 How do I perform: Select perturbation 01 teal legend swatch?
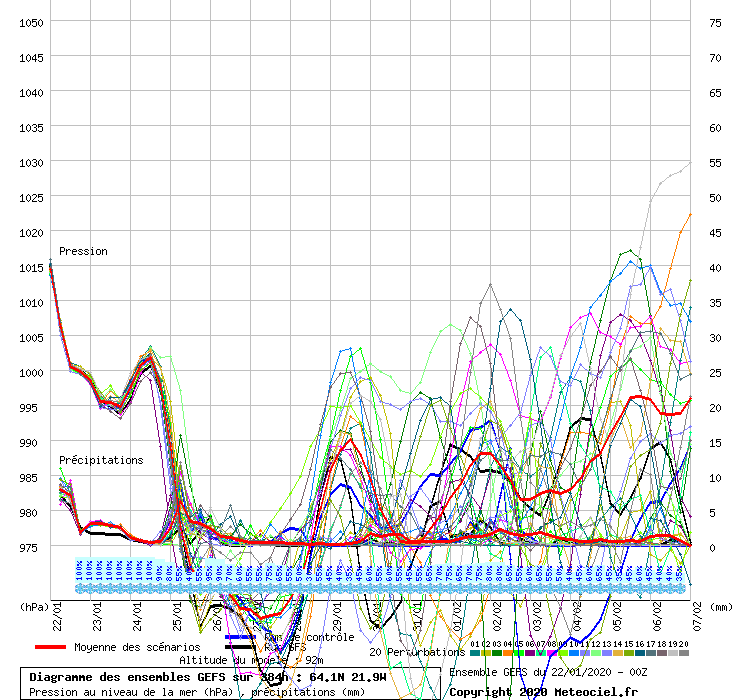click(475, 653)
